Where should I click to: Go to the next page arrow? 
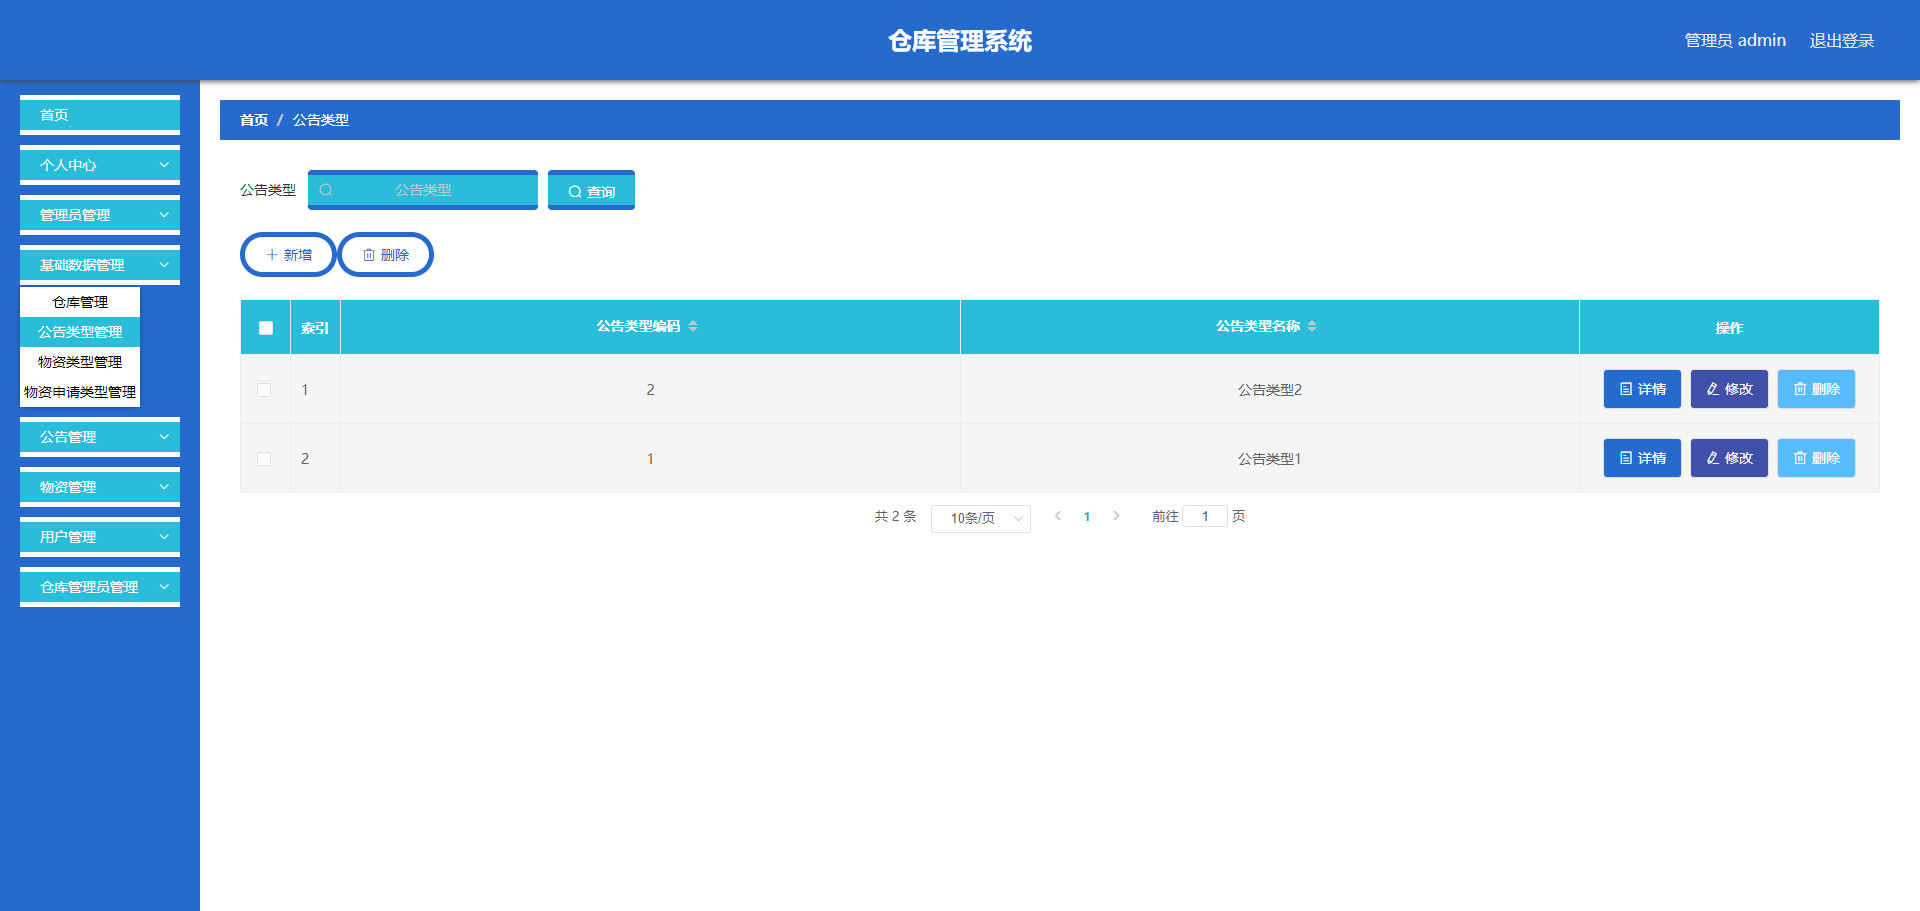click(x=1116, y=516)
